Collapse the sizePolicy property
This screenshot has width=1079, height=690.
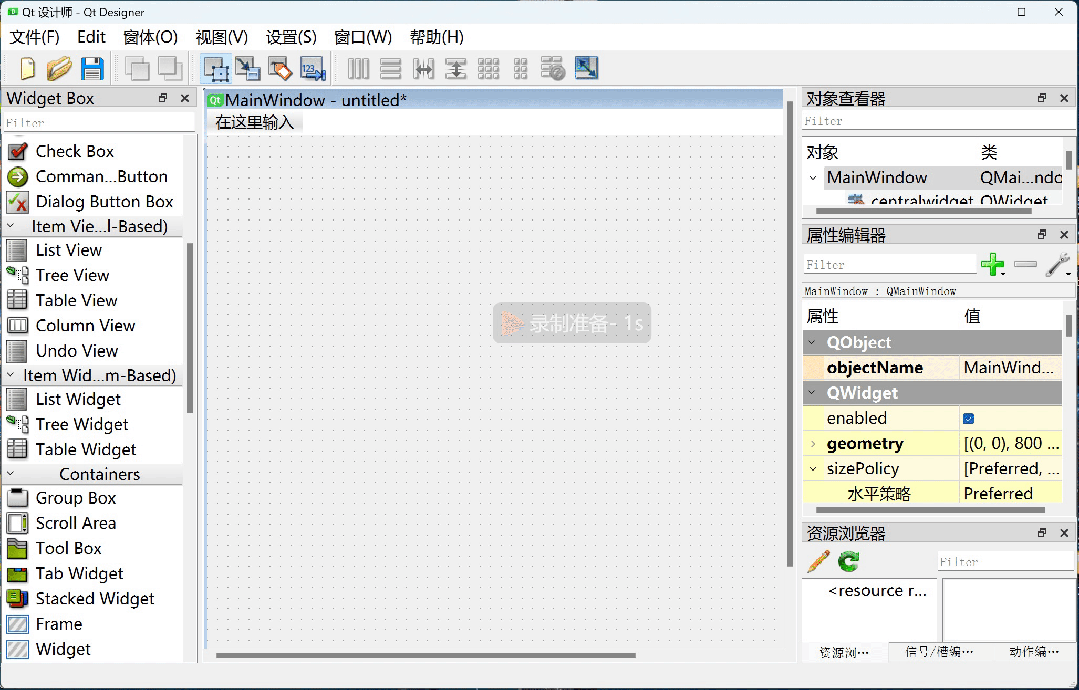(813, 468)
